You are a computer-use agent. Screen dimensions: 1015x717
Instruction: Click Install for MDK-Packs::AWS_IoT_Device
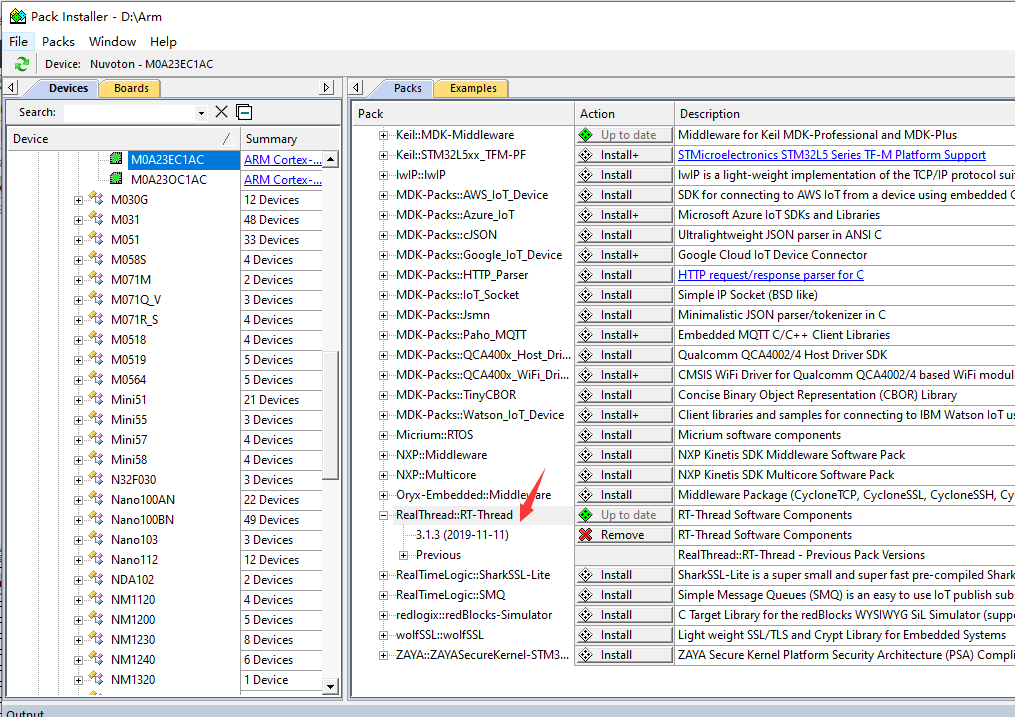pyautogui.click(x=625, y=195)
